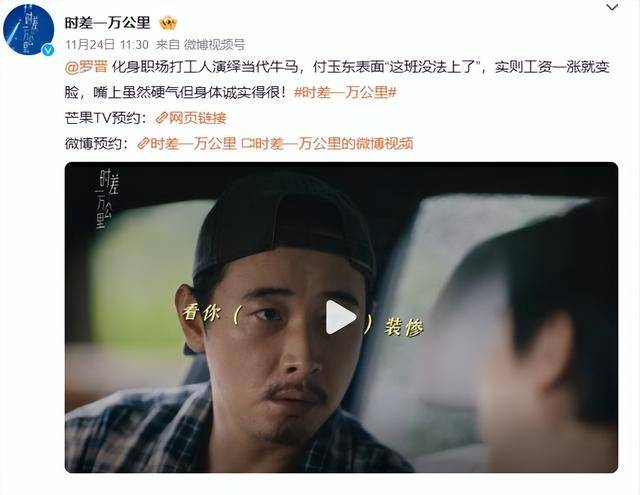Play the video with center play button
The image size is (640, 495).
340,317
